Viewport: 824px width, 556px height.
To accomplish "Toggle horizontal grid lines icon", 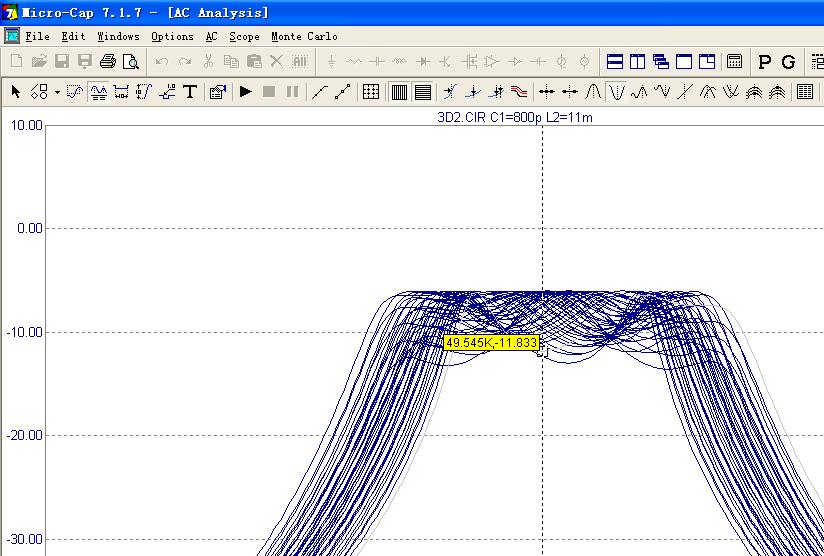I will pos(423,92).
